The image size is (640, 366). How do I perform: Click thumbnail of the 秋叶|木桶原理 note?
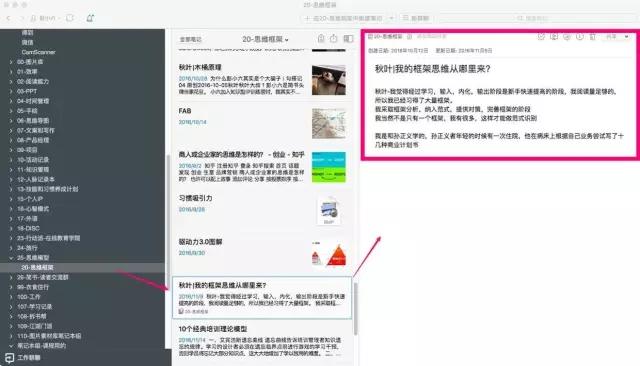pyautogui.click(x=329, y=80)
